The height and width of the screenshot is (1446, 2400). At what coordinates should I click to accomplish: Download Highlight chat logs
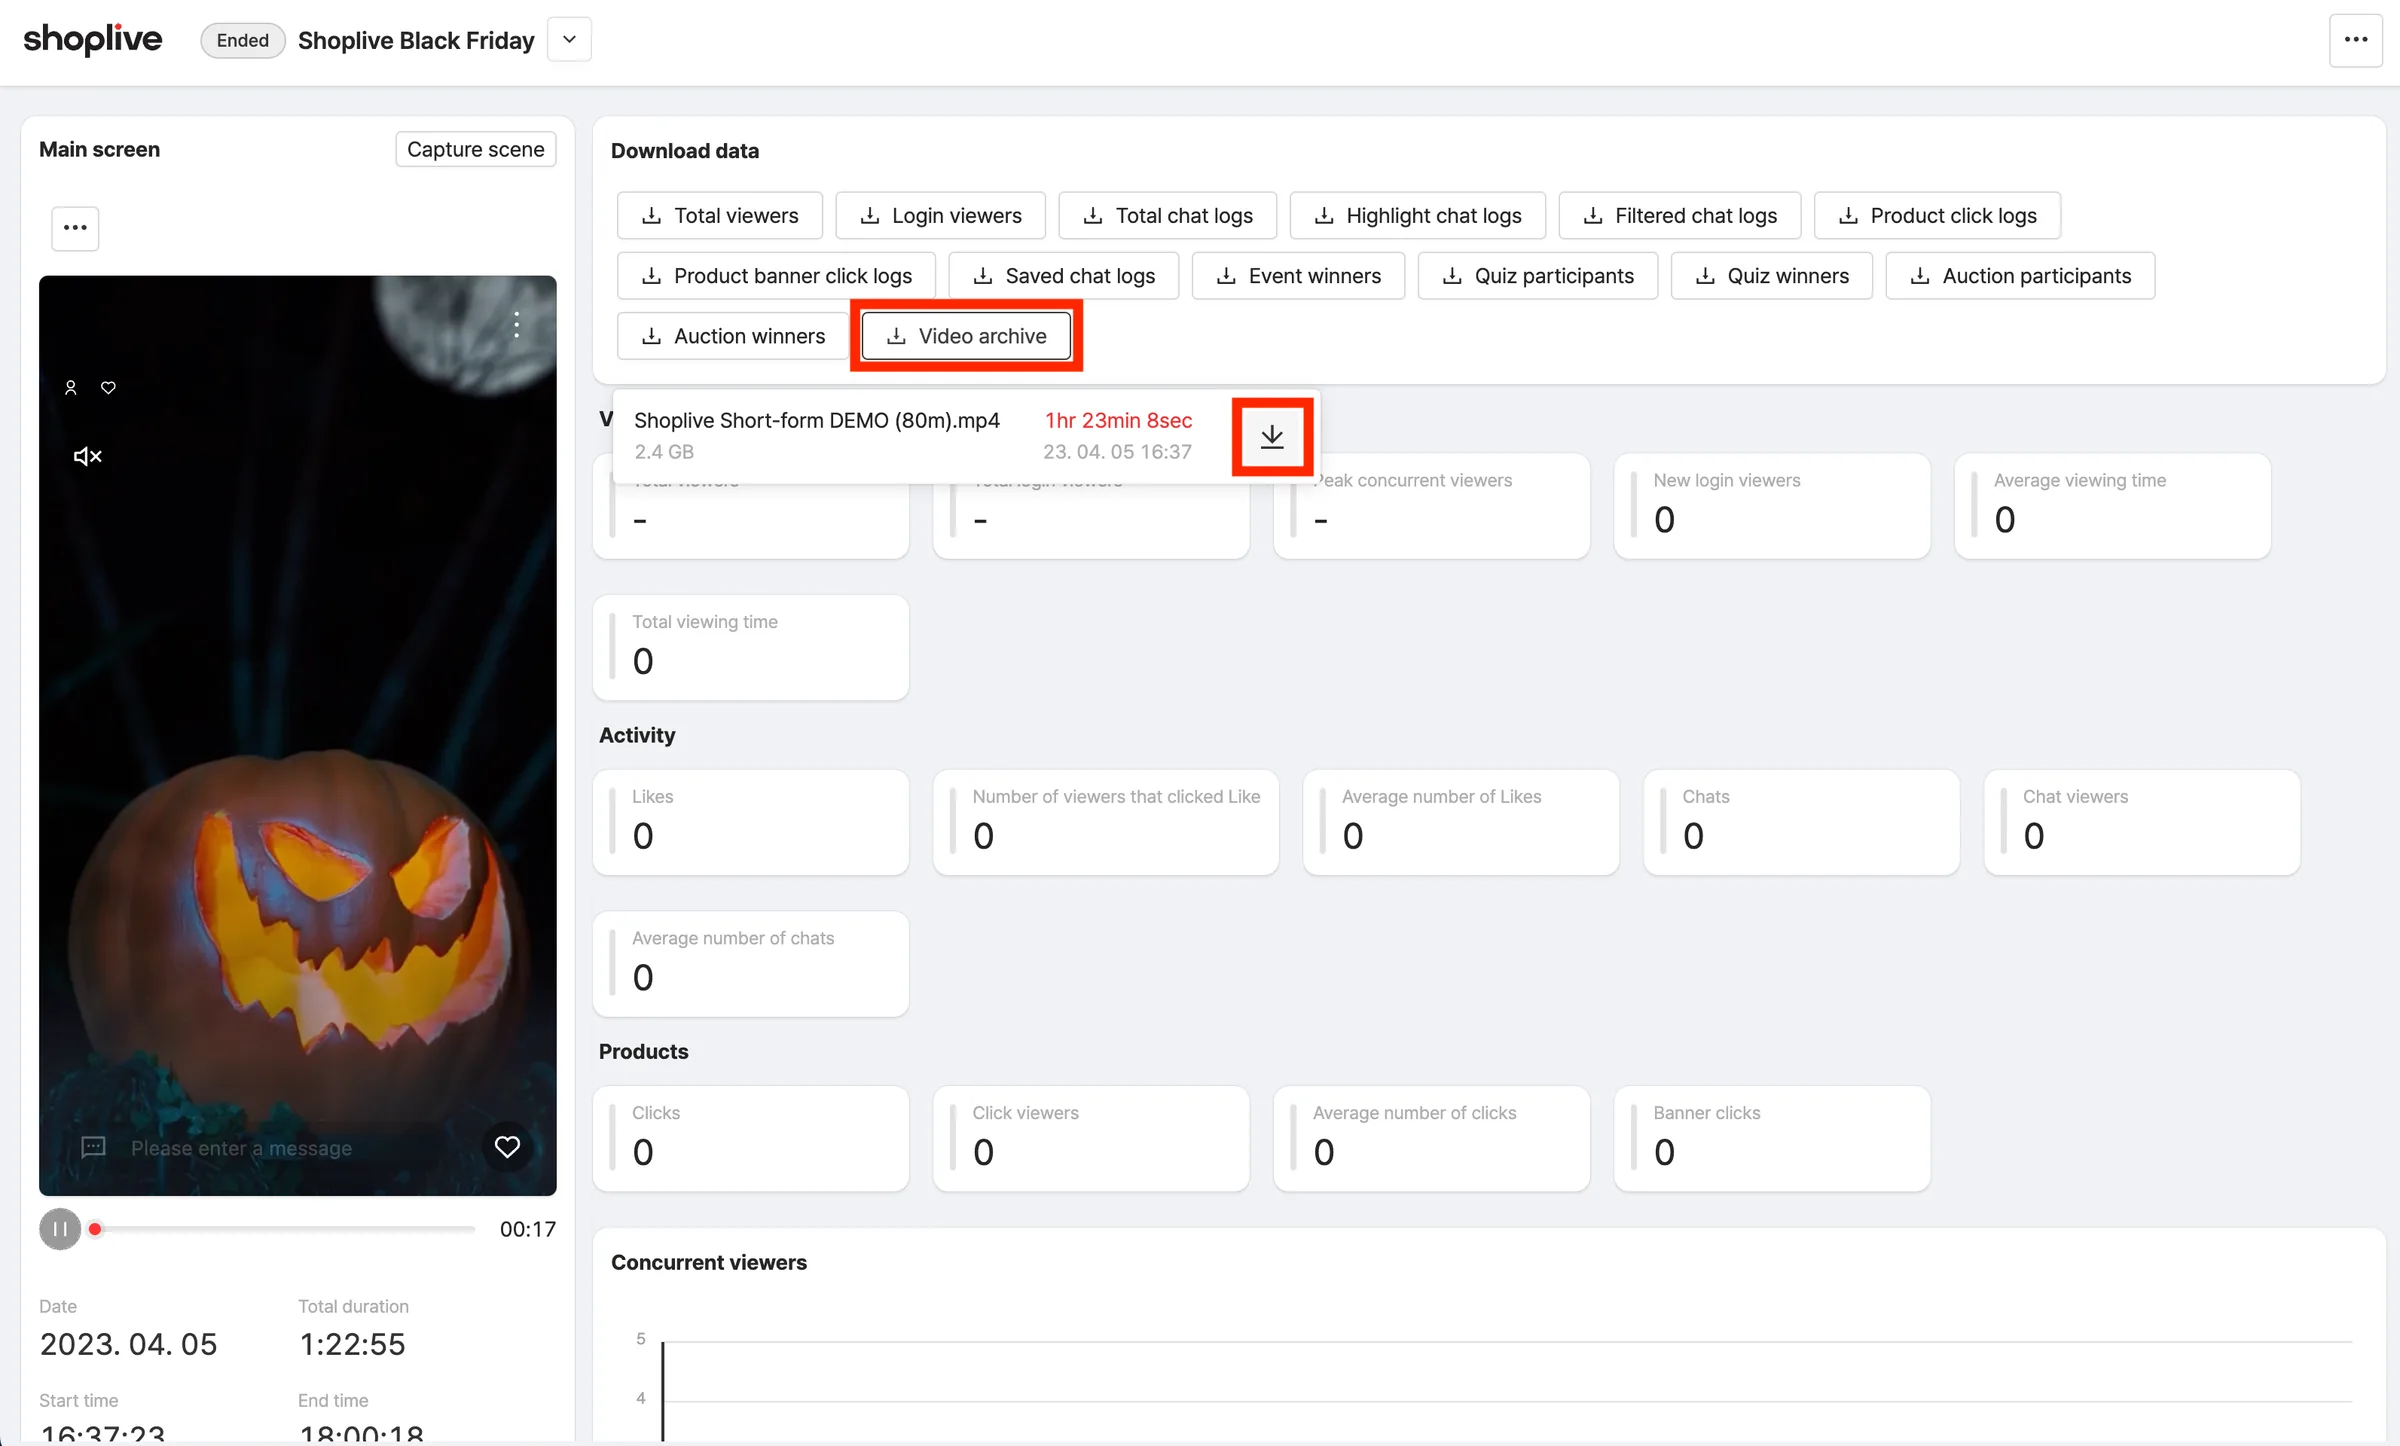point(1417,216)
